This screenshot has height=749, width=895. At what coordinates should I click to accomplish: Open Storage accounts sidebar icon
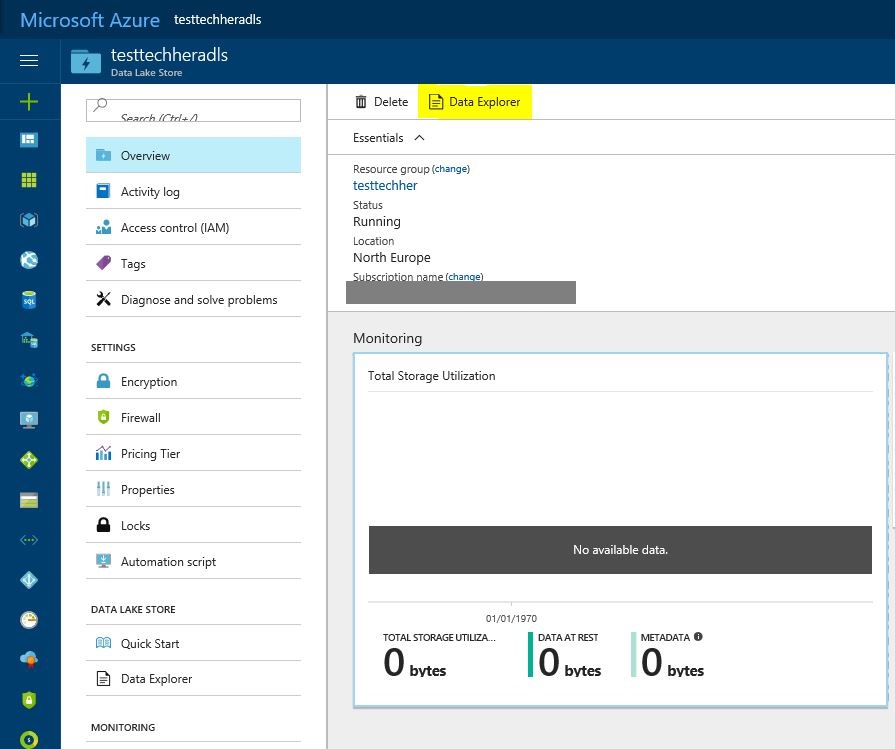tap(29, 500)
